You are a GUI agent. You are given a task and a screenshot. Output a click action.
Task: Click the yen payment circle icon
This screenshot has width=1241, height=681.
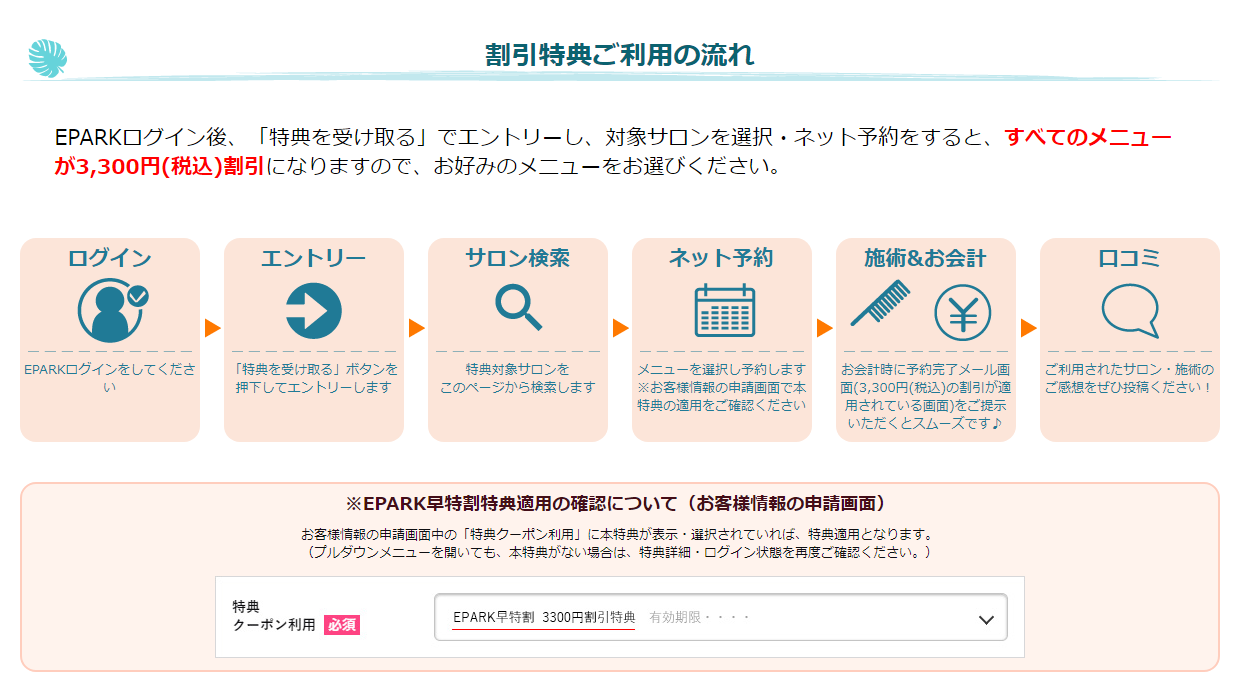[x=962, y=312]
